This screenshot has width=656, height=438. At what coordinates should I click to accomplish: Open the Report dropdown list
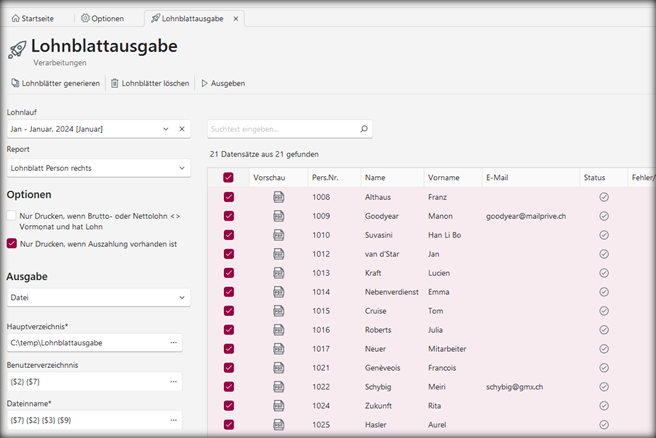pos(181,168)
